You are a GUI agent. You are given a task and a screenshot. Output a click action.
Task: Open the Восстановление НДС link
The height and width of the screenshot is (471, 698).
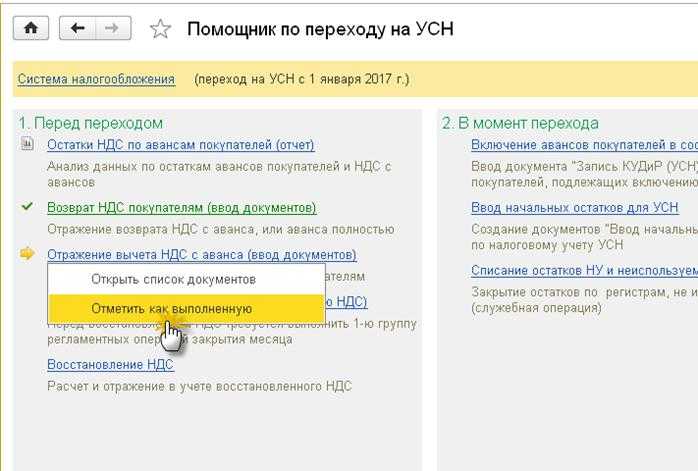point(110,364)
